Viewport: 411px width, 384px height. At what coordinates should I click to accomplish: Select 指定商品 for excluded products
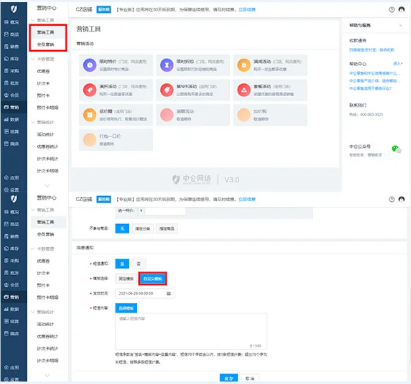(x=167, y=229)
